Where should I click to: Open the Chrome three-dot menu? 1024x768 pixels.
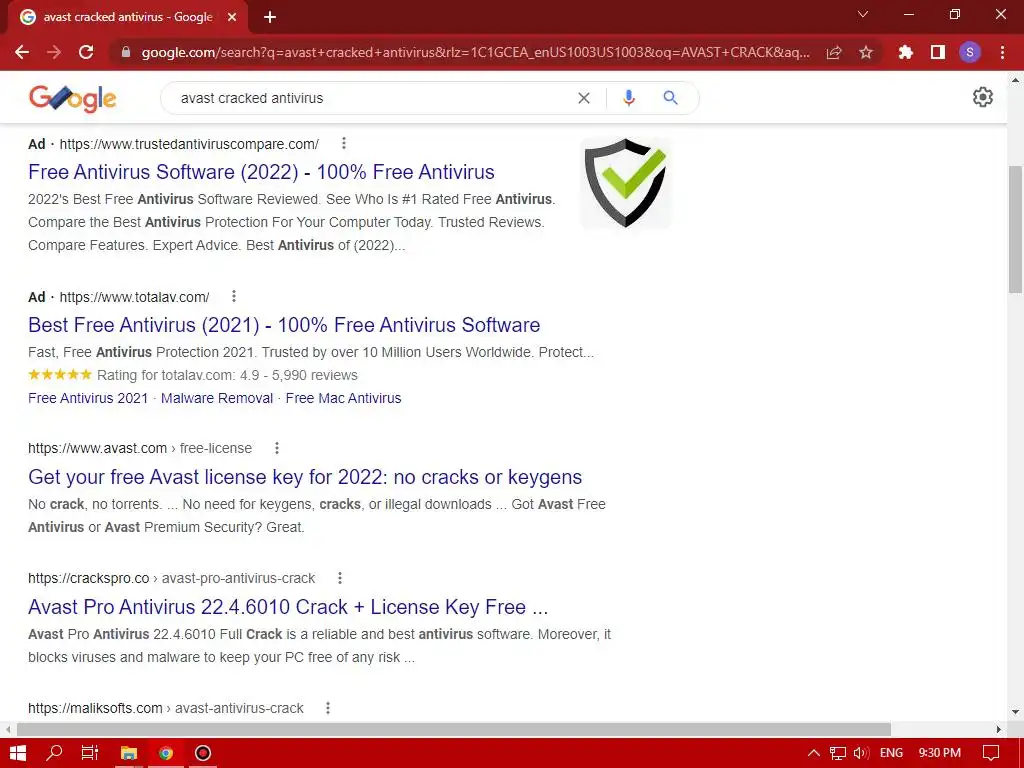pyautogui.click(x=1002, y=52)
